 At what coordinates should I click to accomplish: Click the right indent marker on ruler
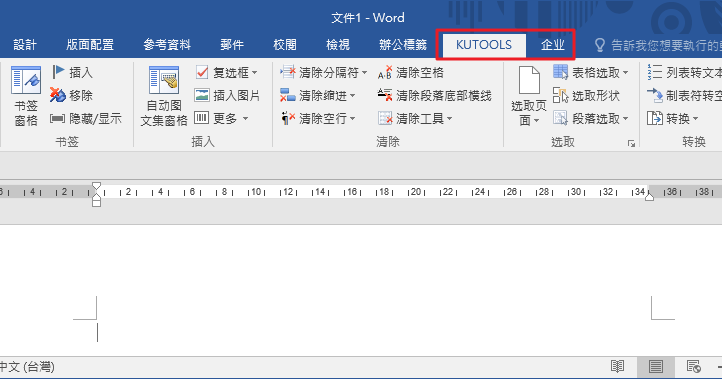pos(649,197)
